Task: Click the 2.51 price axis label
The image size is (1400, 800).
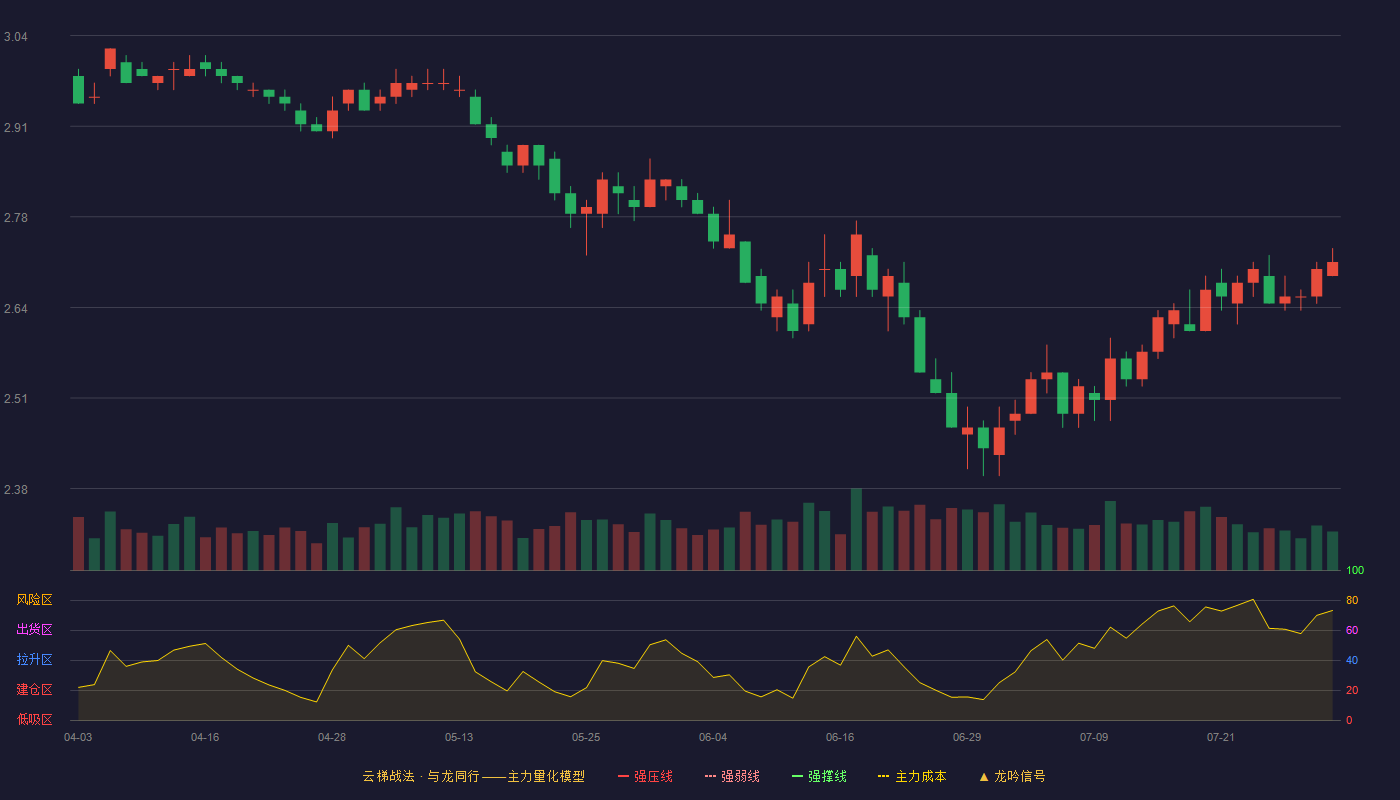Action: pyautogui.click(x=16, y=399)
